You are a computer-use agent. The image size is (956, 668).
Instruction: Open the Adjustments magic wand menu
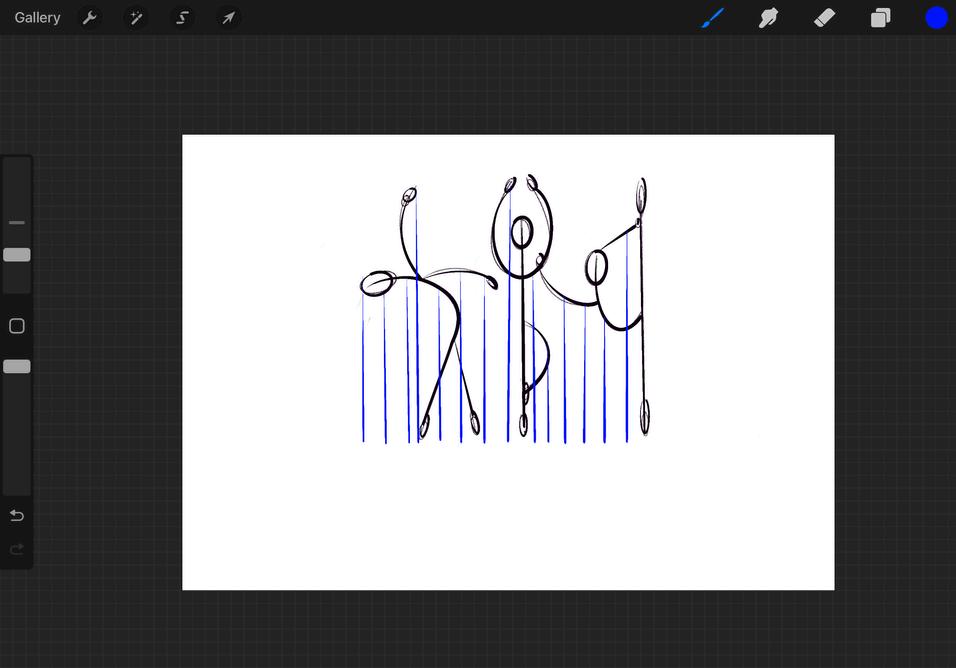pos(135,18)
